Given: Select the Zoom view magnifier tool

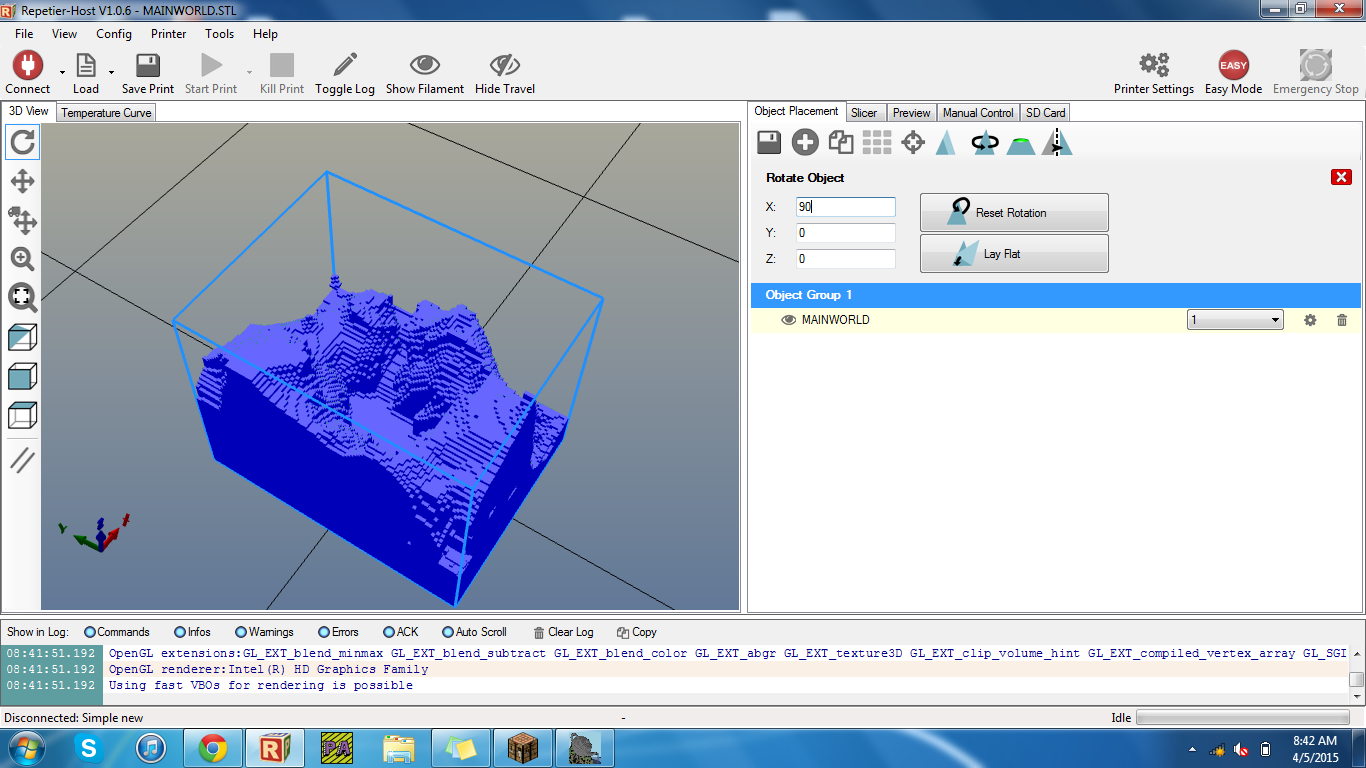Looking at the screenshot, I should [22, 259].
